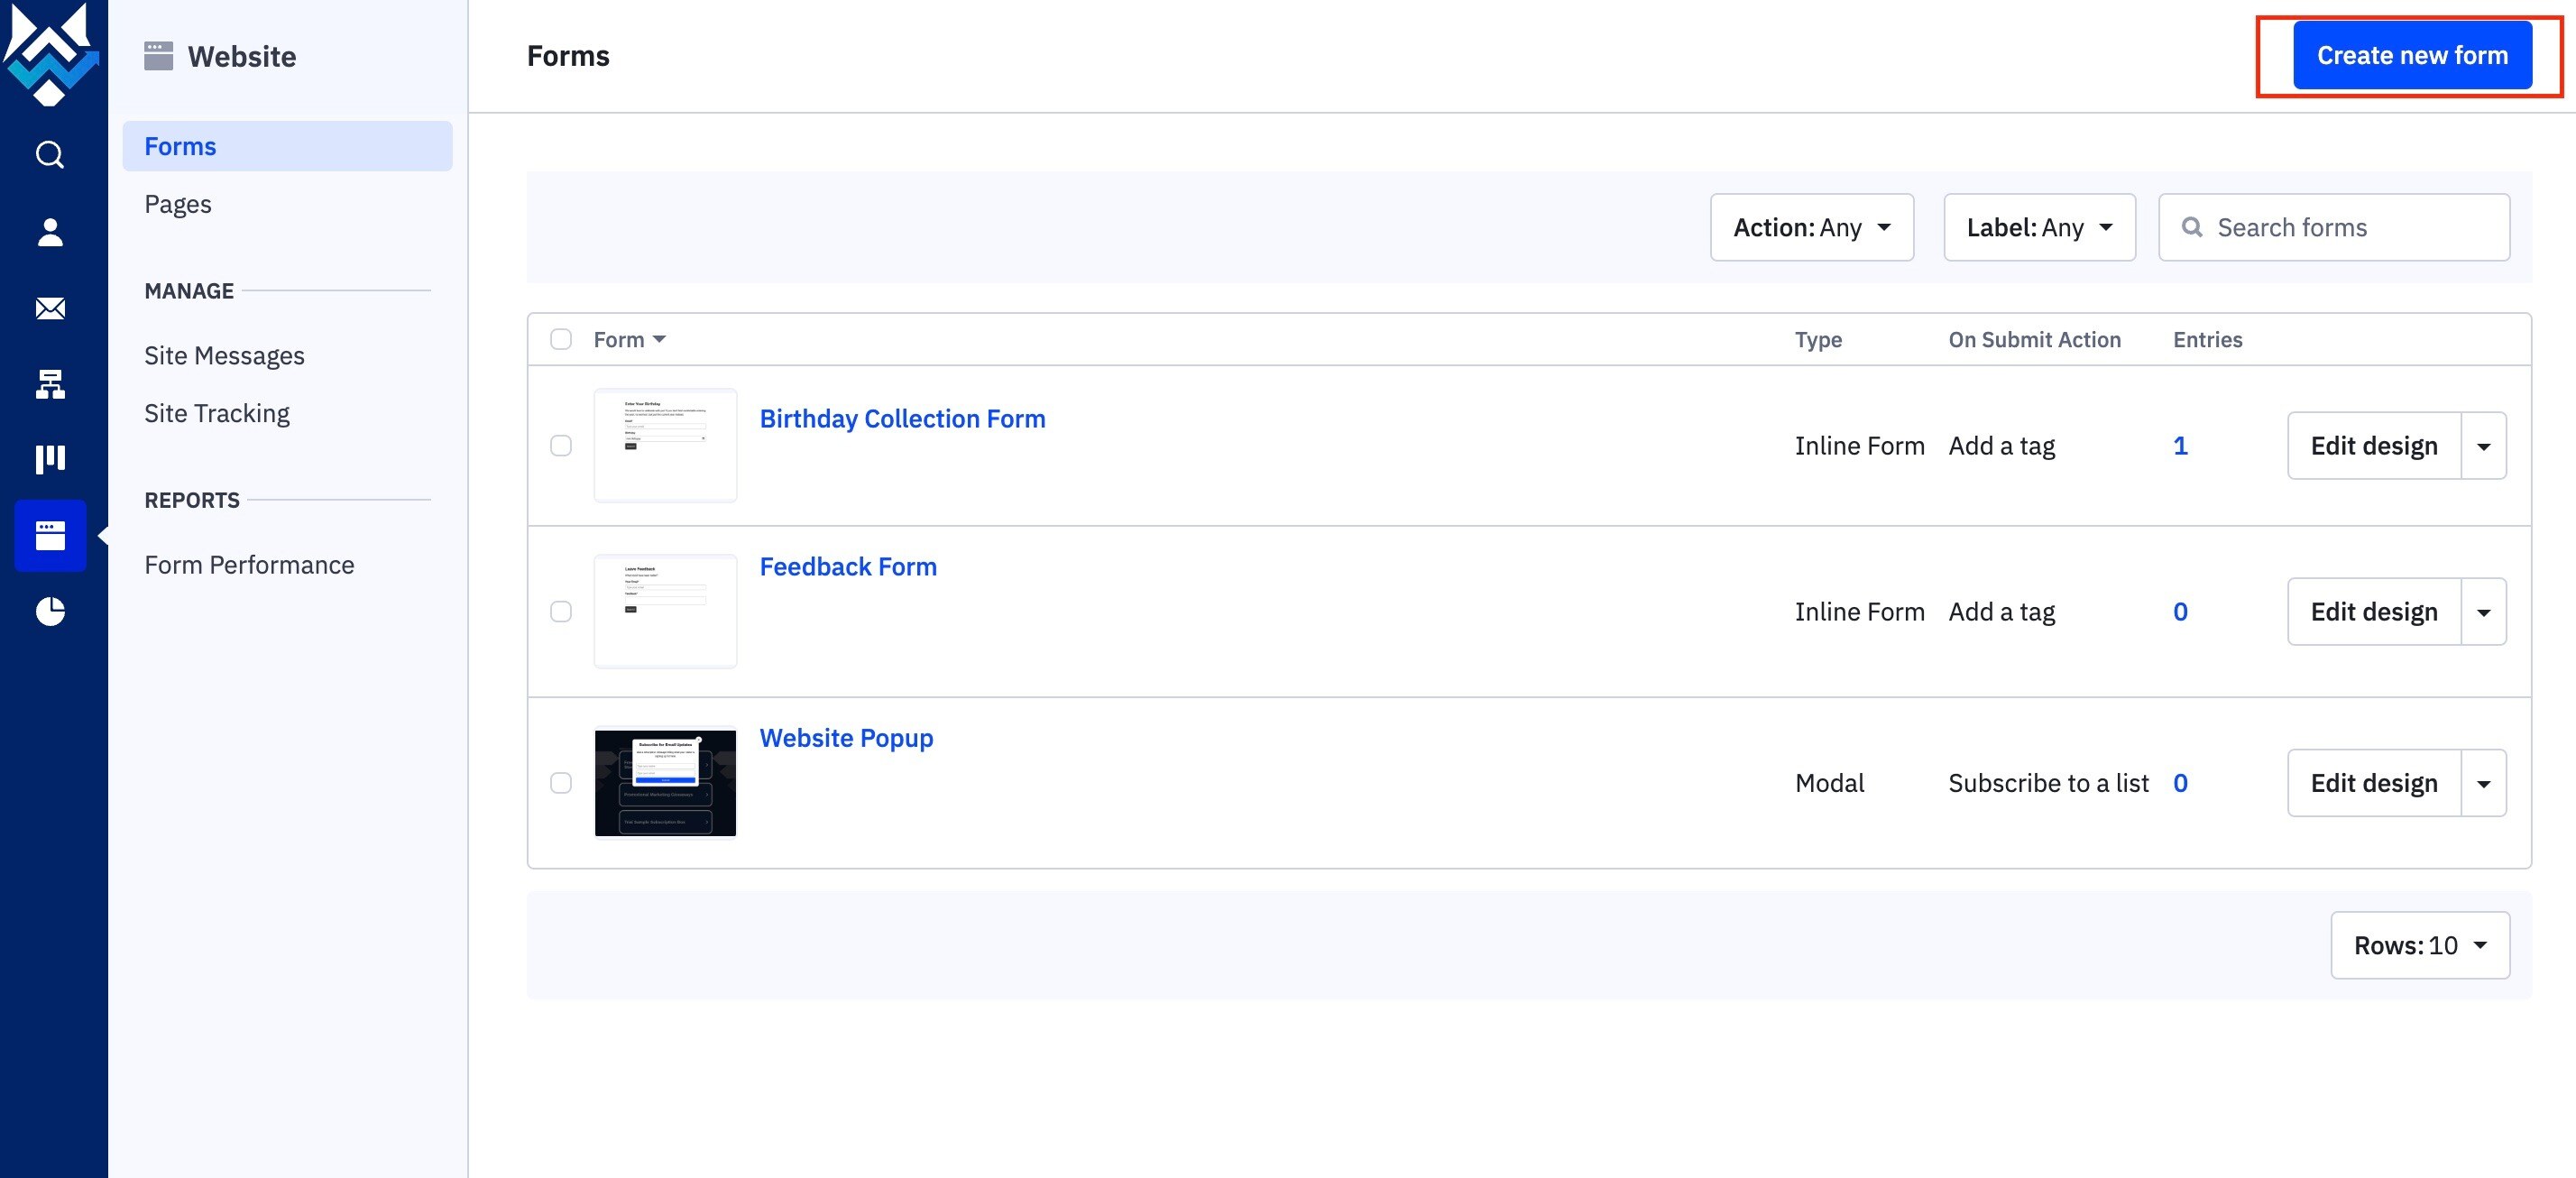Expand the Label: Any filter dropdown
2576x1178 pixels.
click(2039, 227)
